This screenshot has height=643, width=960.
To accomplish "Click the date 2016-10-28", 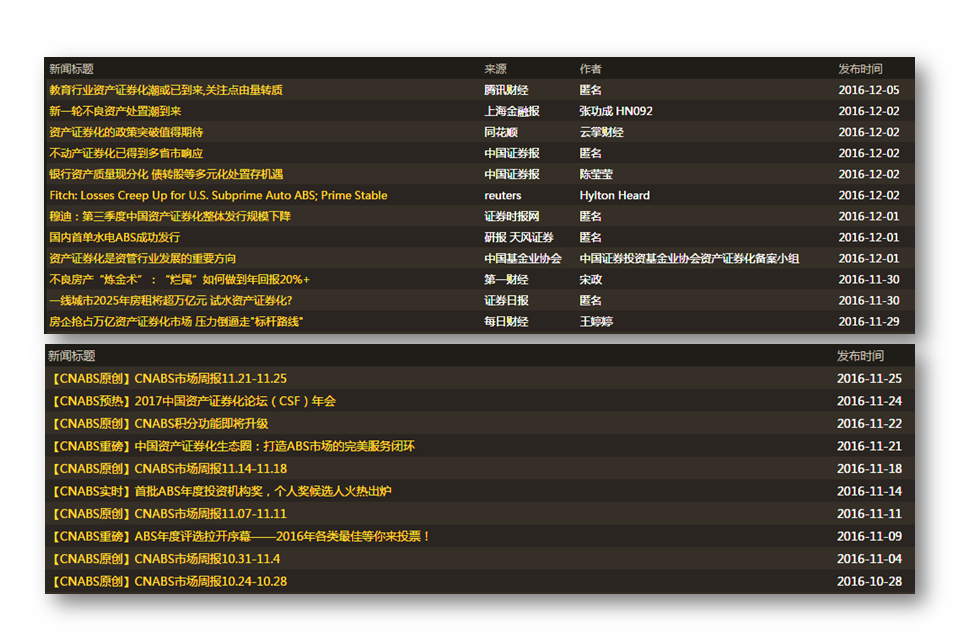I will coord(869,582).
